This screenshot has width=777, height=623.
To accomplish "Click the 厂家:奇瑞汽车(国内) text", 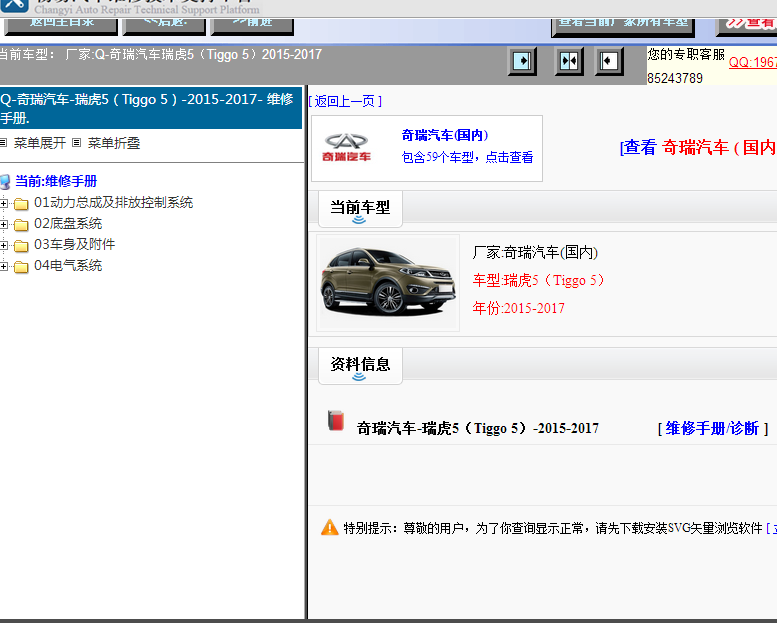I will (535, 253).
